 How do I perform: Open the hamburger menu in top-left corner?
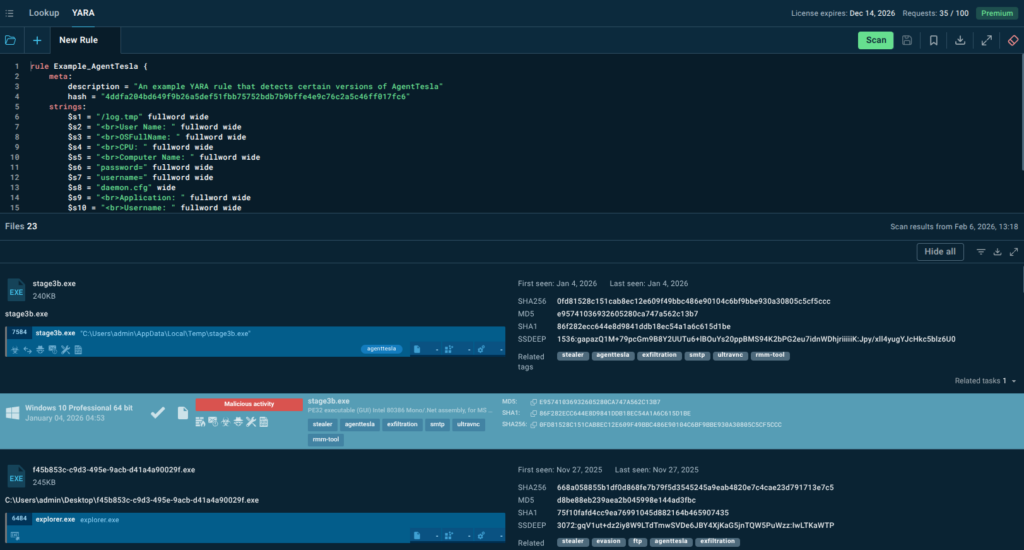coord(9,13)
